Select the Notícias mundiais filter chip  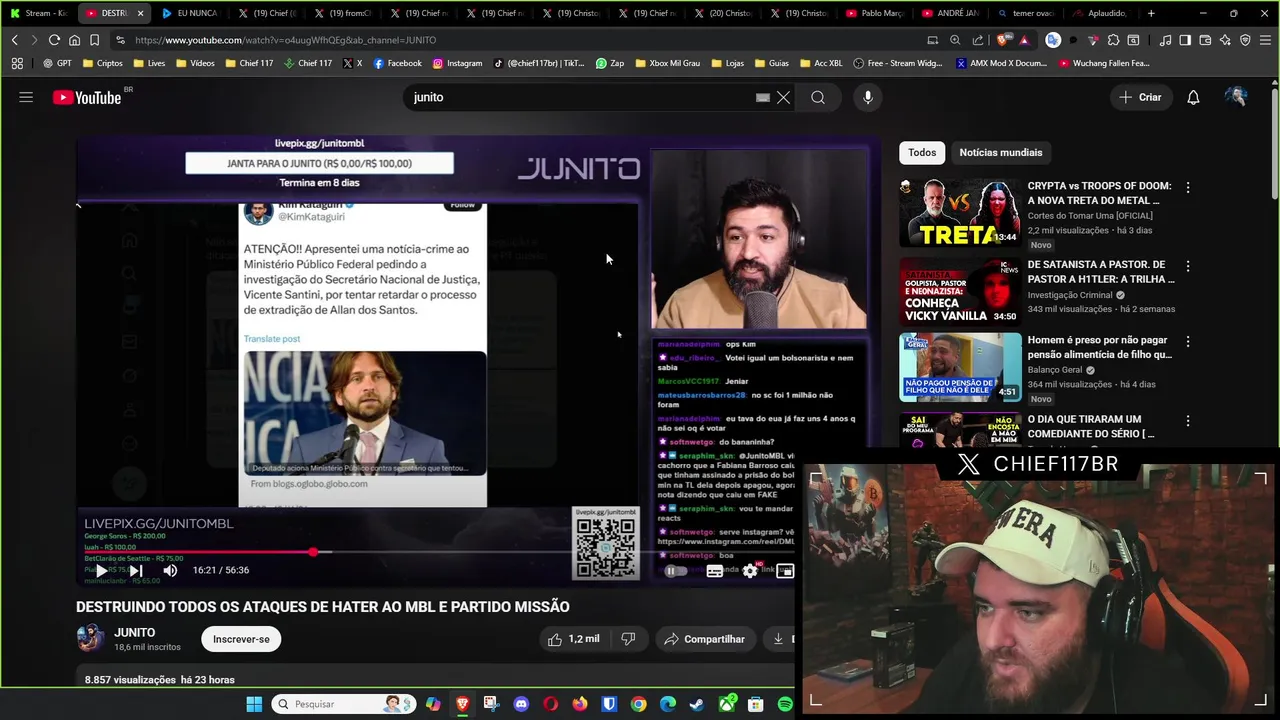(x=1000, y=152)
